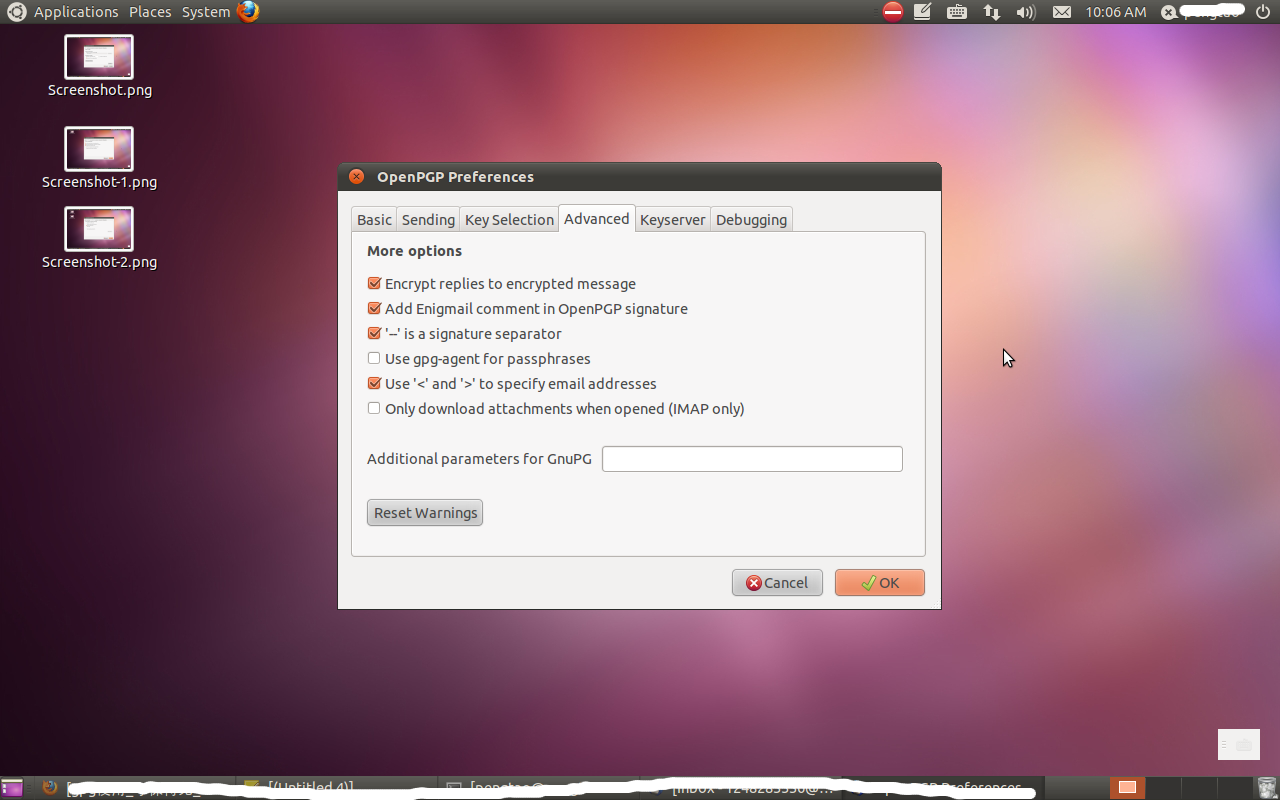Screen dimensions: 1280x800
Task: Open the Keyserver tab
Action: coord(673,220)
